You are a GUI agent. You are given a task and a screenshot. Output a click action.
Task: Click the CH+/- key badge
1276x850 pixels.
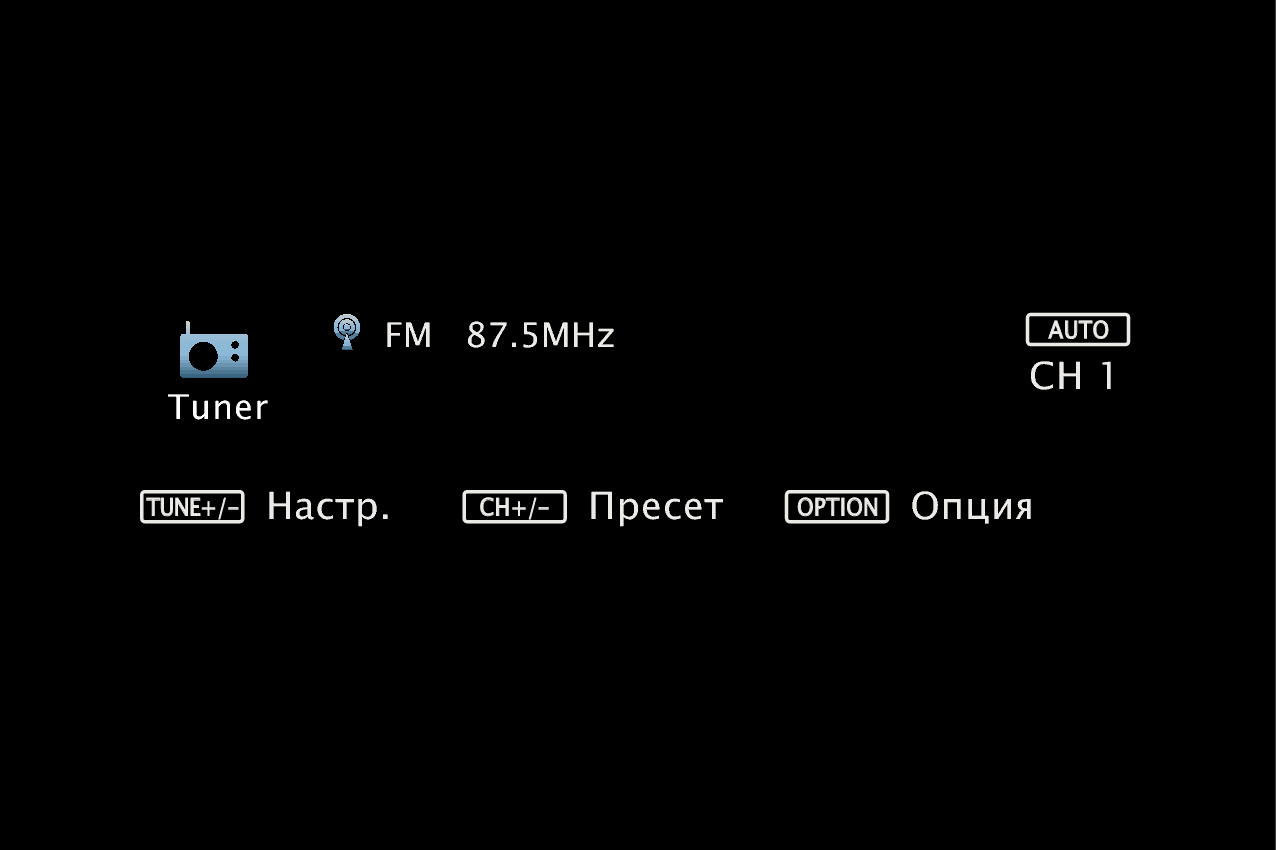(x=515, y=507)
